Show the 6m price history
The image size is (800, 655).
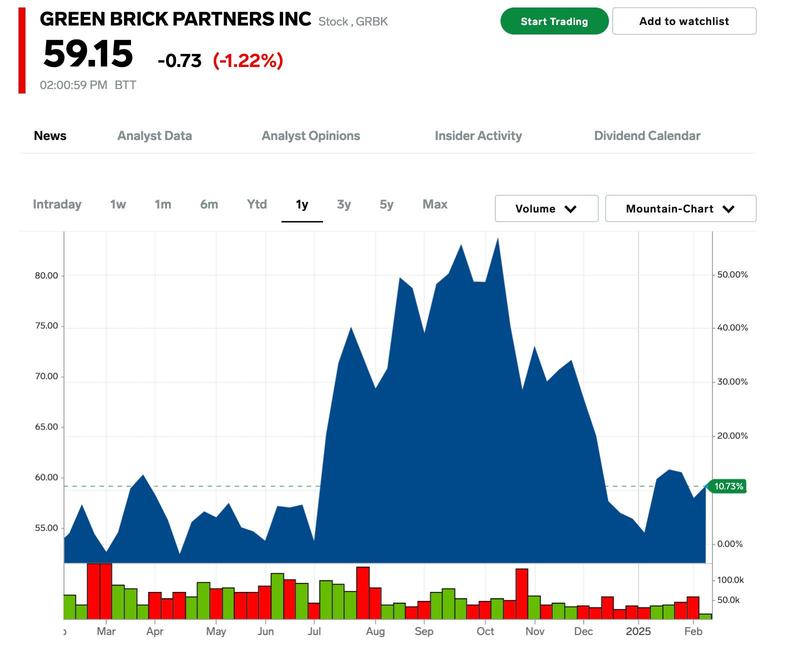click(209, 205)
